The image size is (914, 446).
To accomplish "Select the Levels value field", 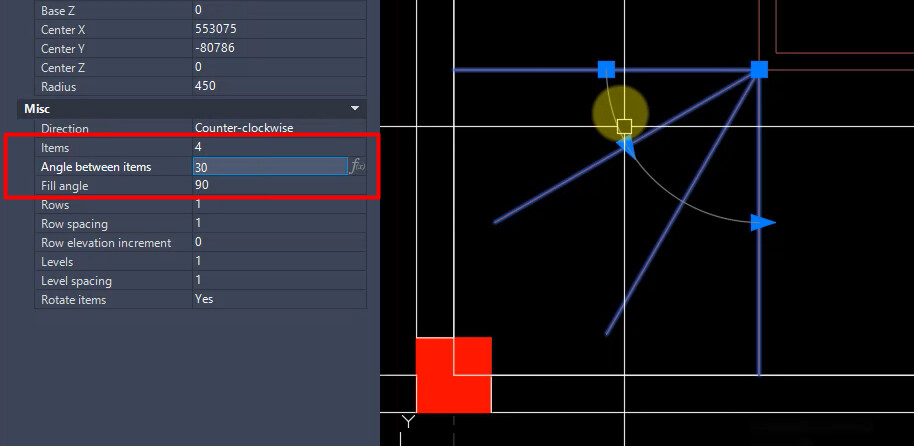I will click(279, 261).
